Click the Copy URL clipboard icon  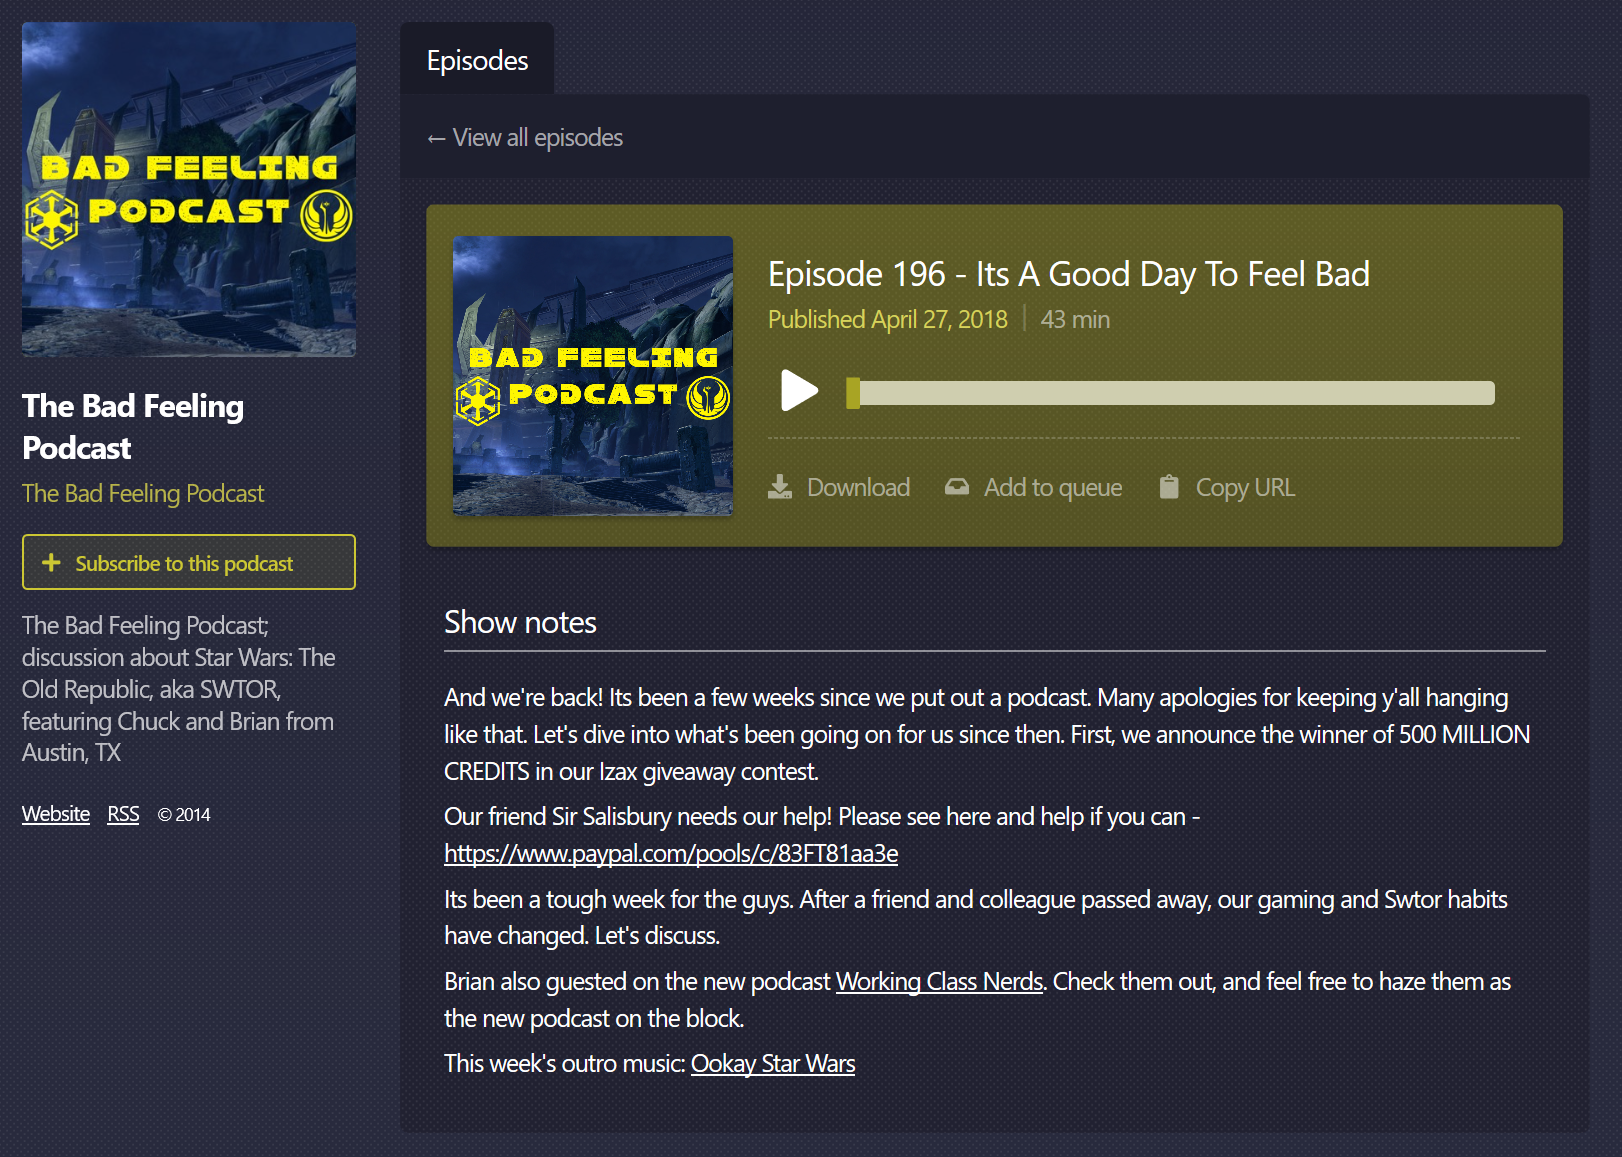(x=1169, y=487)
